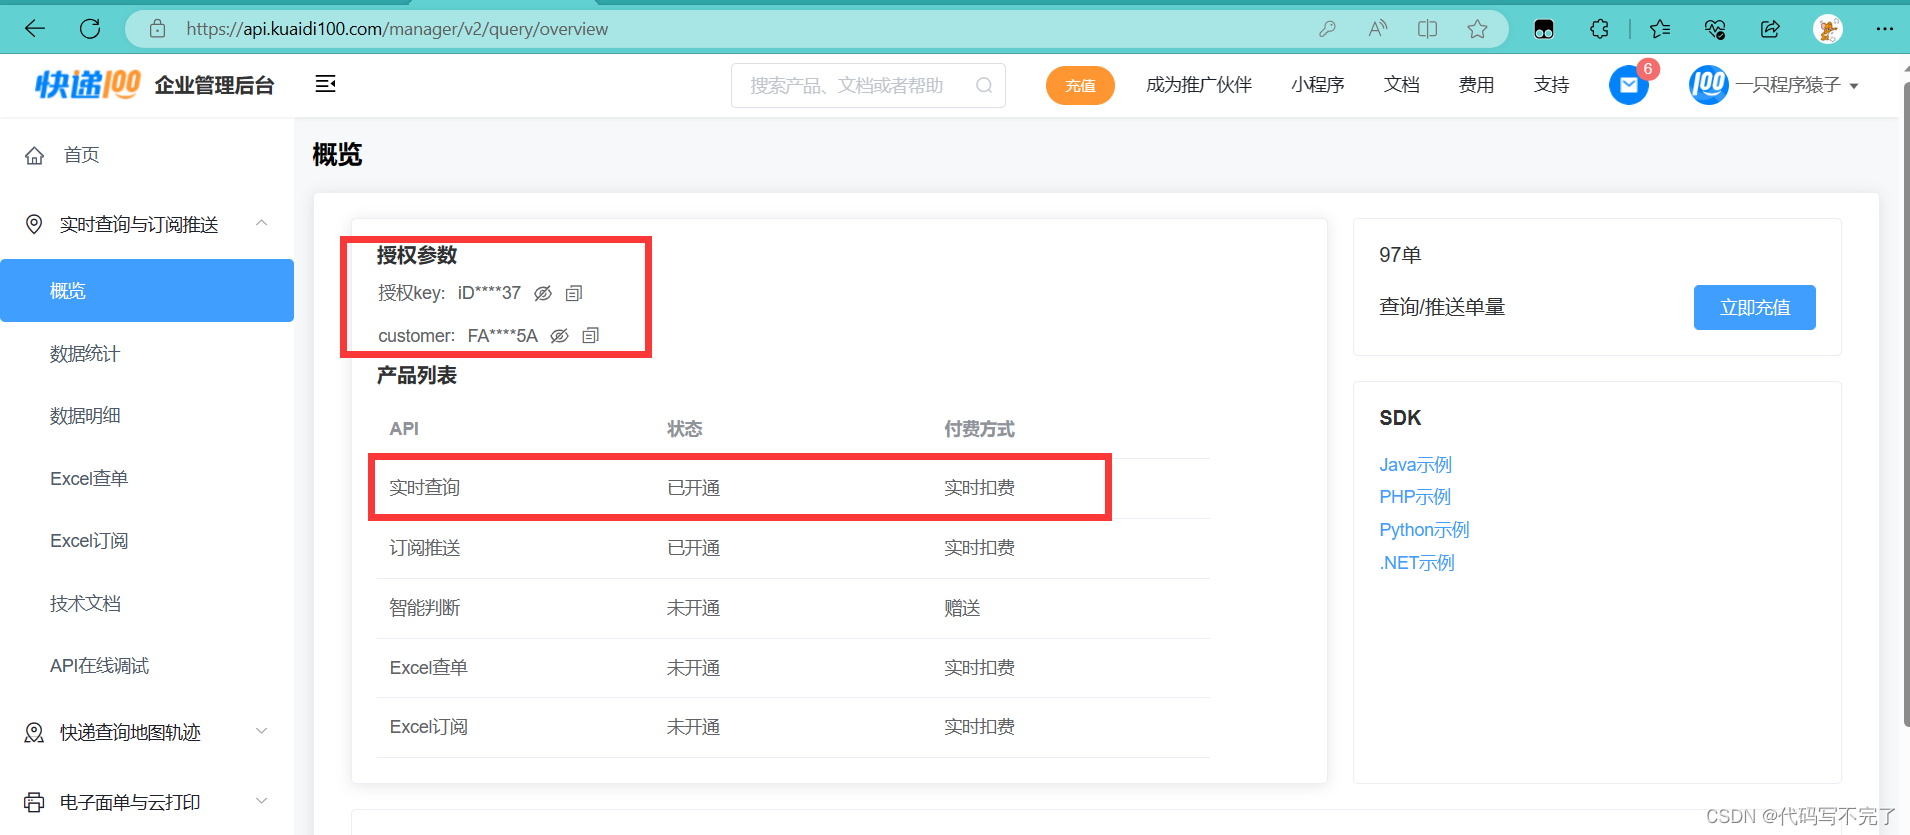This screenshot has width=1910, height=835.
Task: Open share icon in browser toolbar
Action: (x=1770, y=29)
